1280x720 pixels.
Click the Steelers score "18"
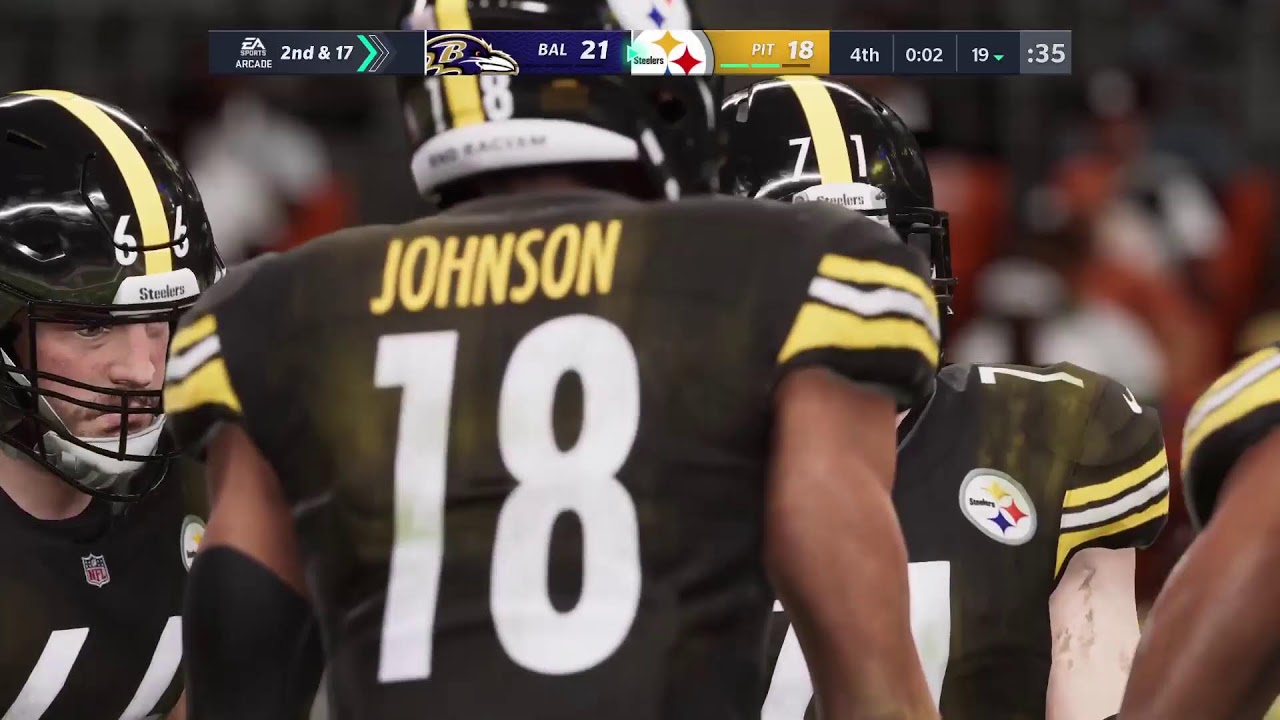(800, 49)
